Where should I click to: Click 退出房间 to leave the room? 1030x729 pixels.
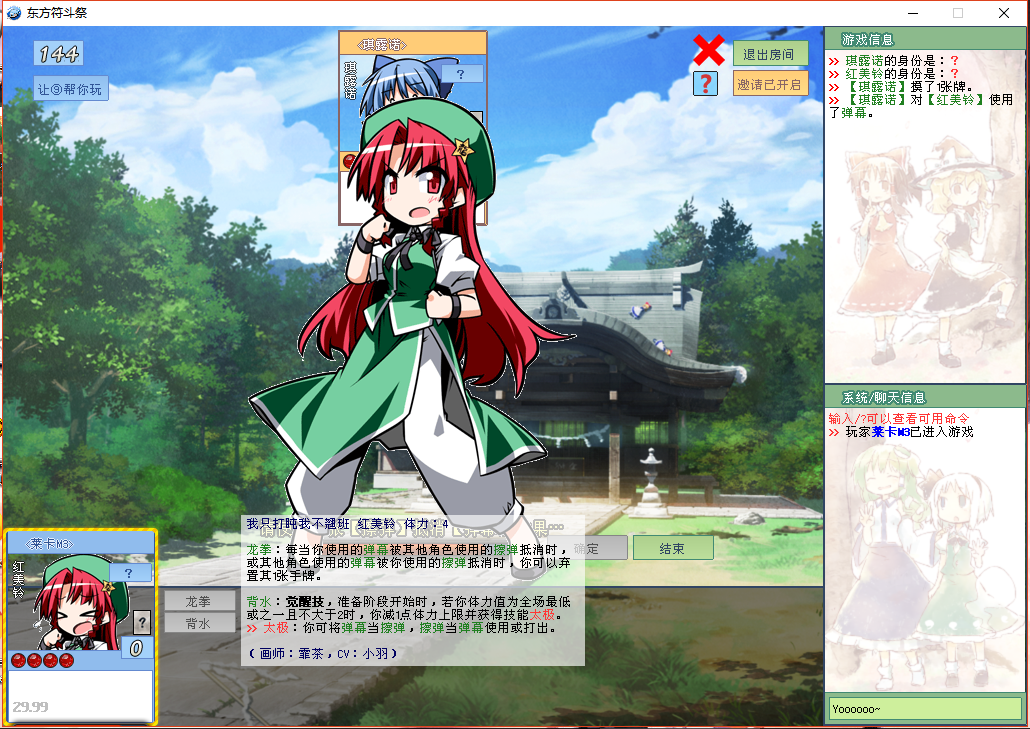tap(770, 54)
